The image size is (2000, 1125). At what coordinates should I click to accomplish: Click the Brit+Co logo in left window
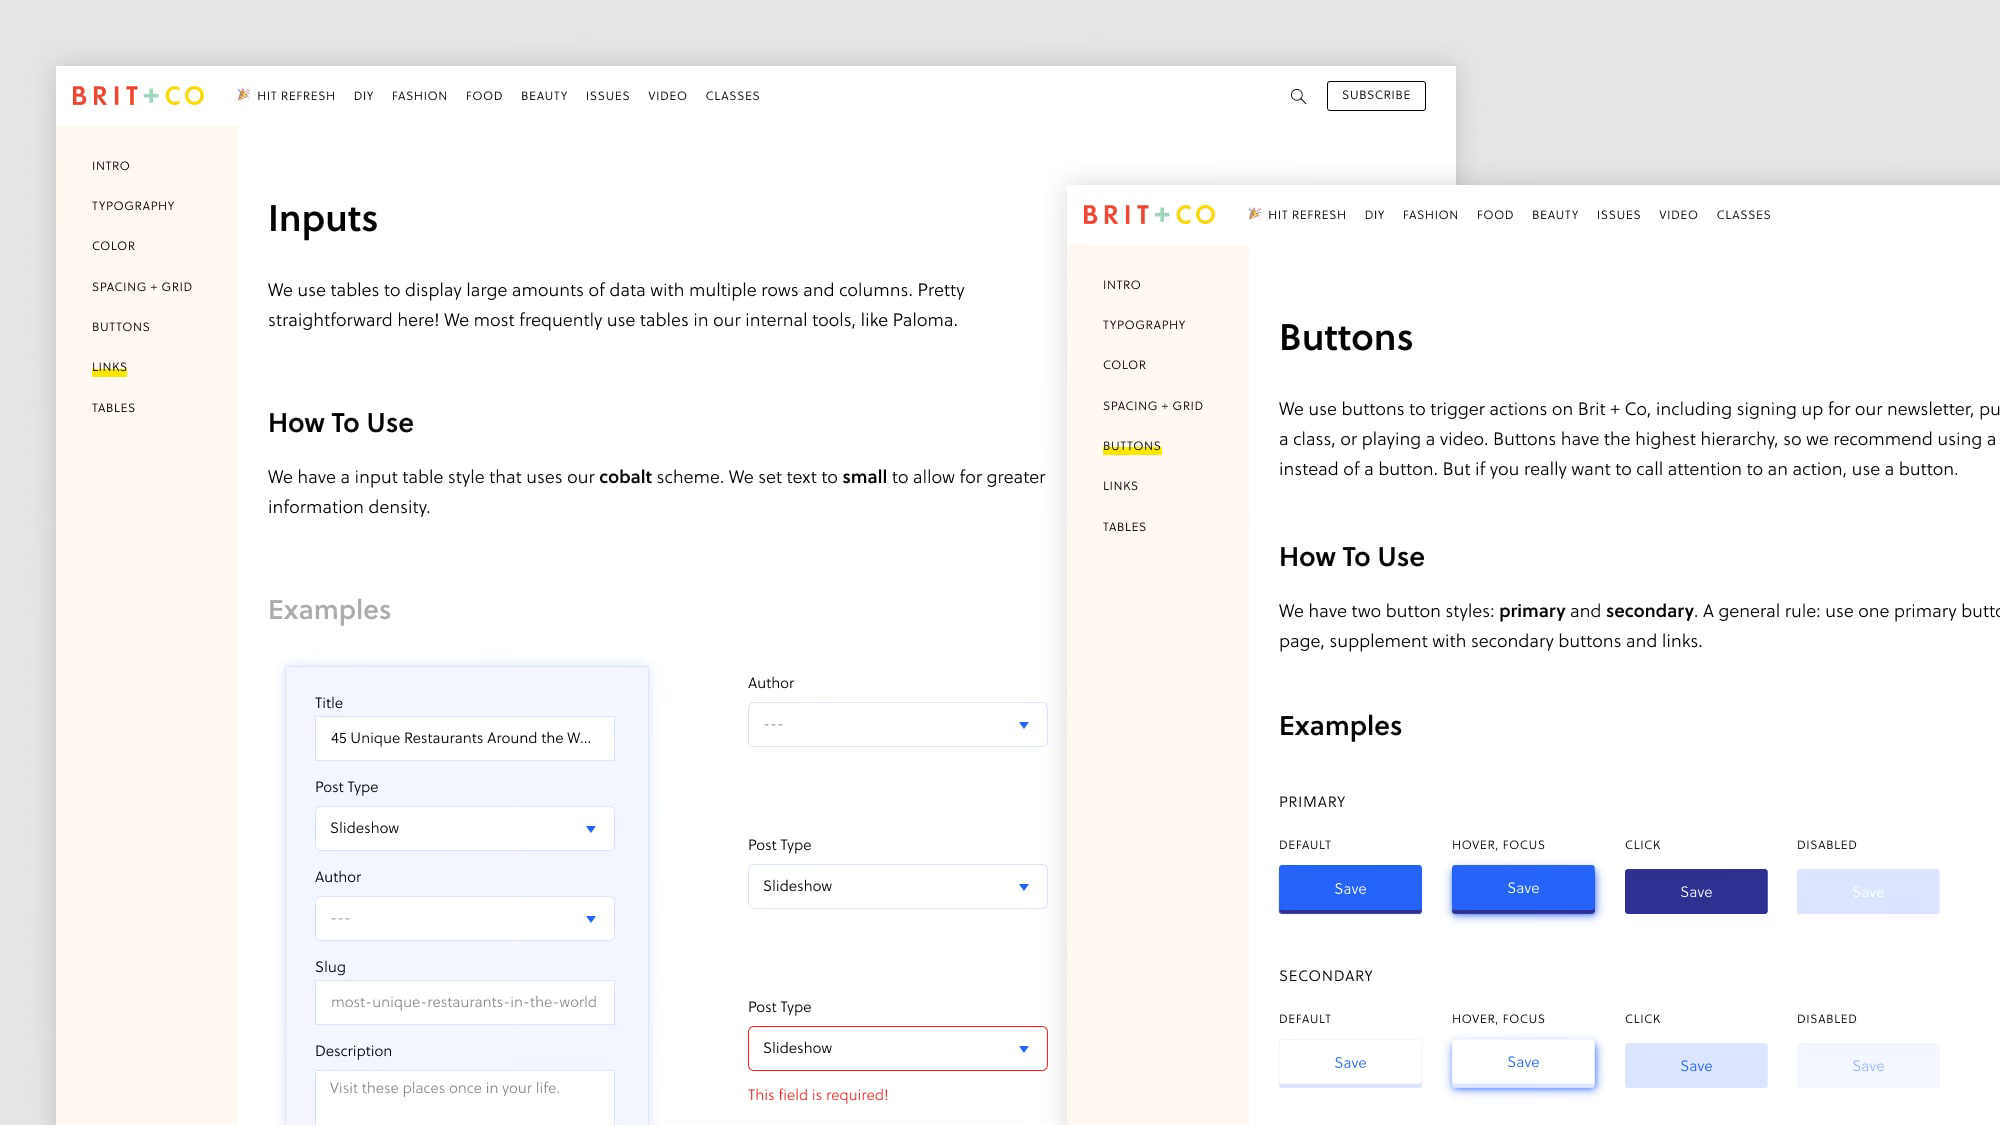click(x=138, y=96)
